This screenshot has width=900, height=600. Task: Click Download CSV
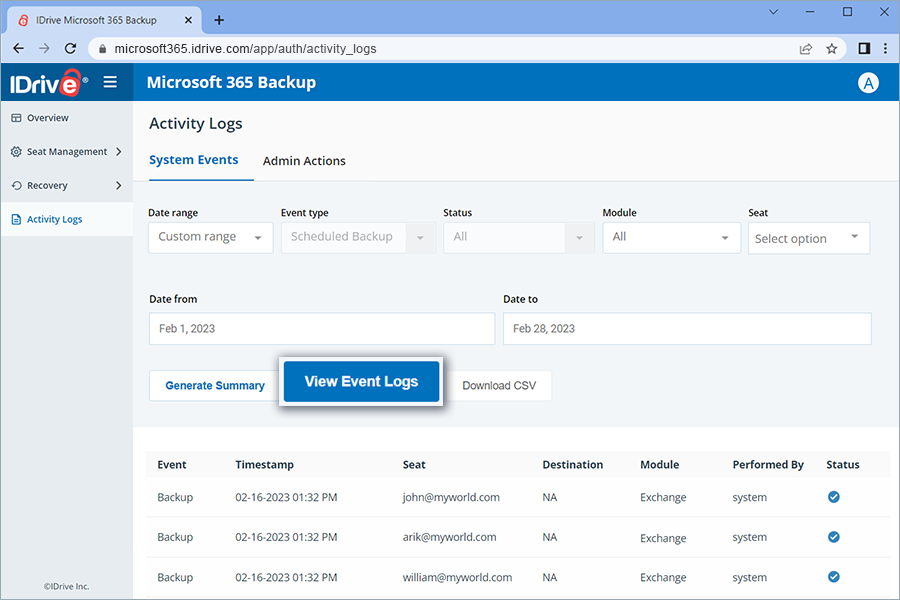coord(500,385)
